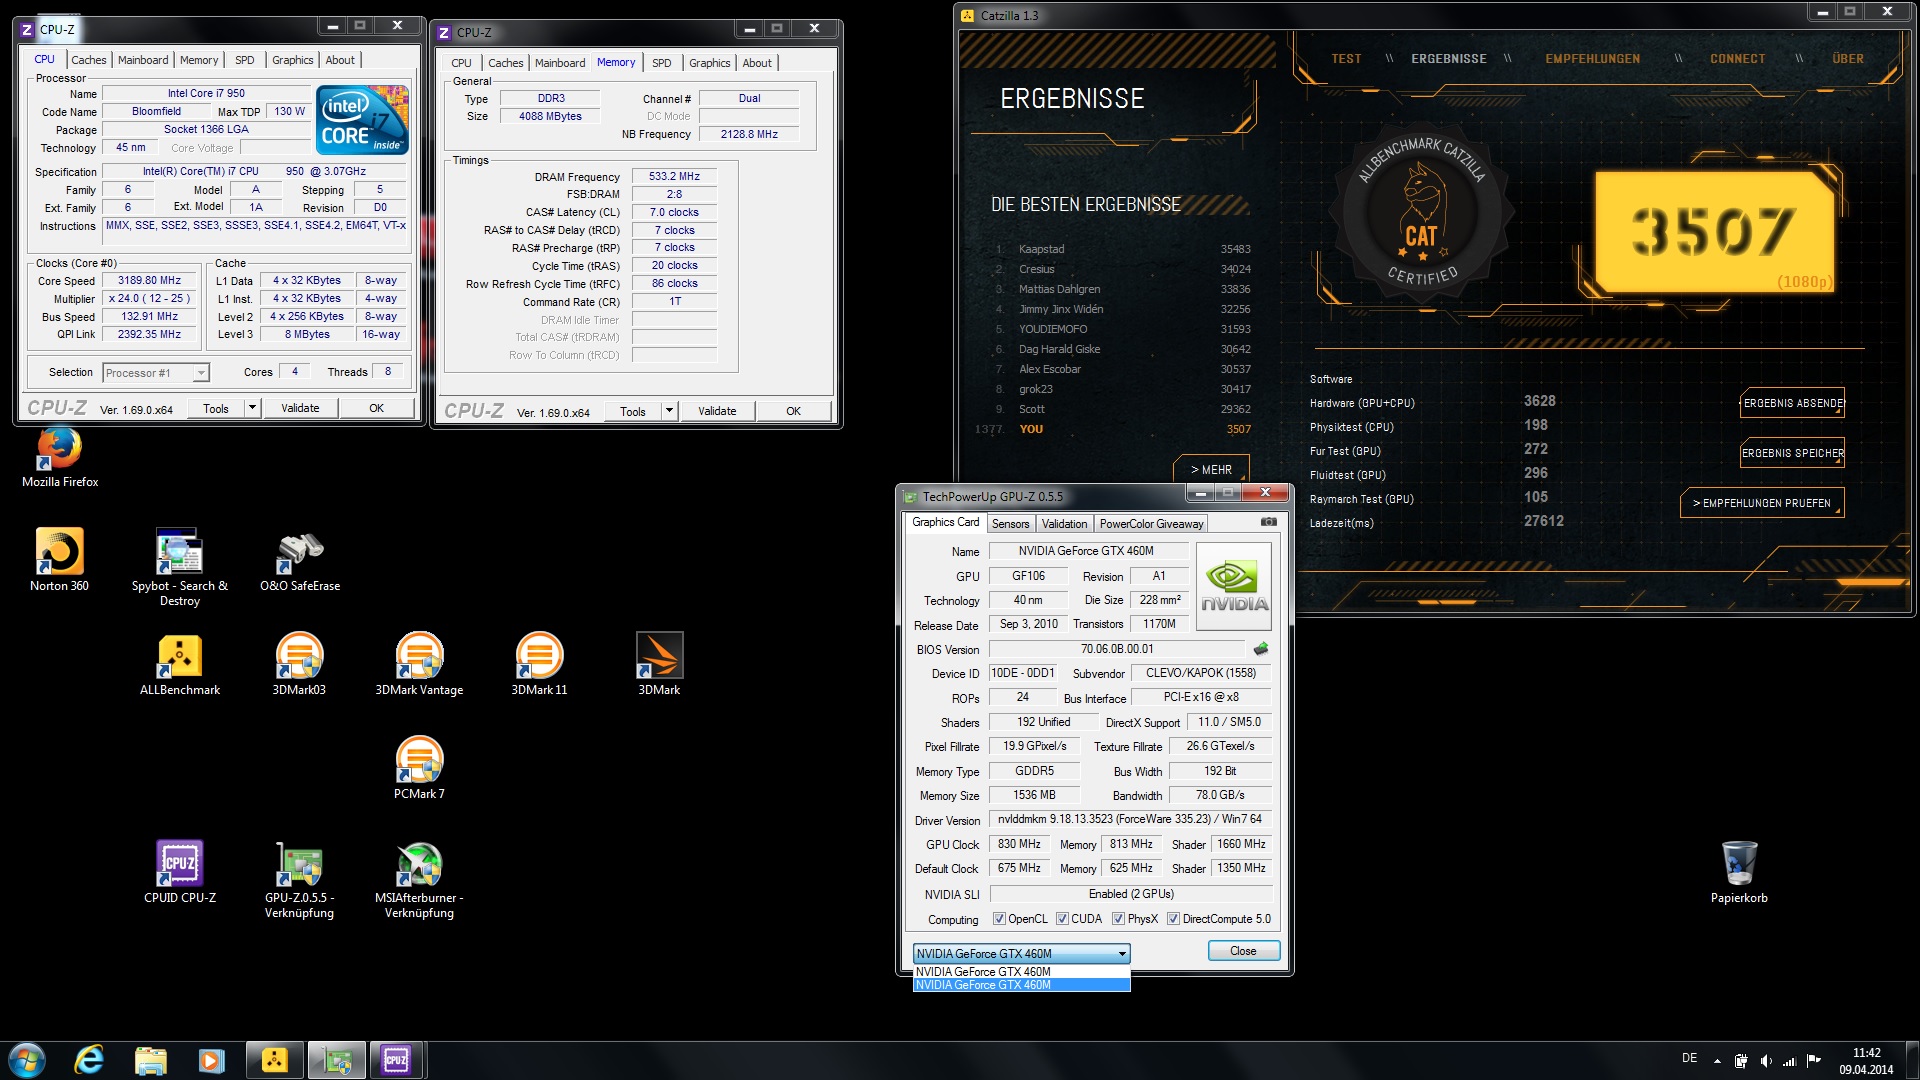This screenshot has height=1080, width=1920.
Task: Toggle the OpenCL checkbox
Action: click(999, 919)
